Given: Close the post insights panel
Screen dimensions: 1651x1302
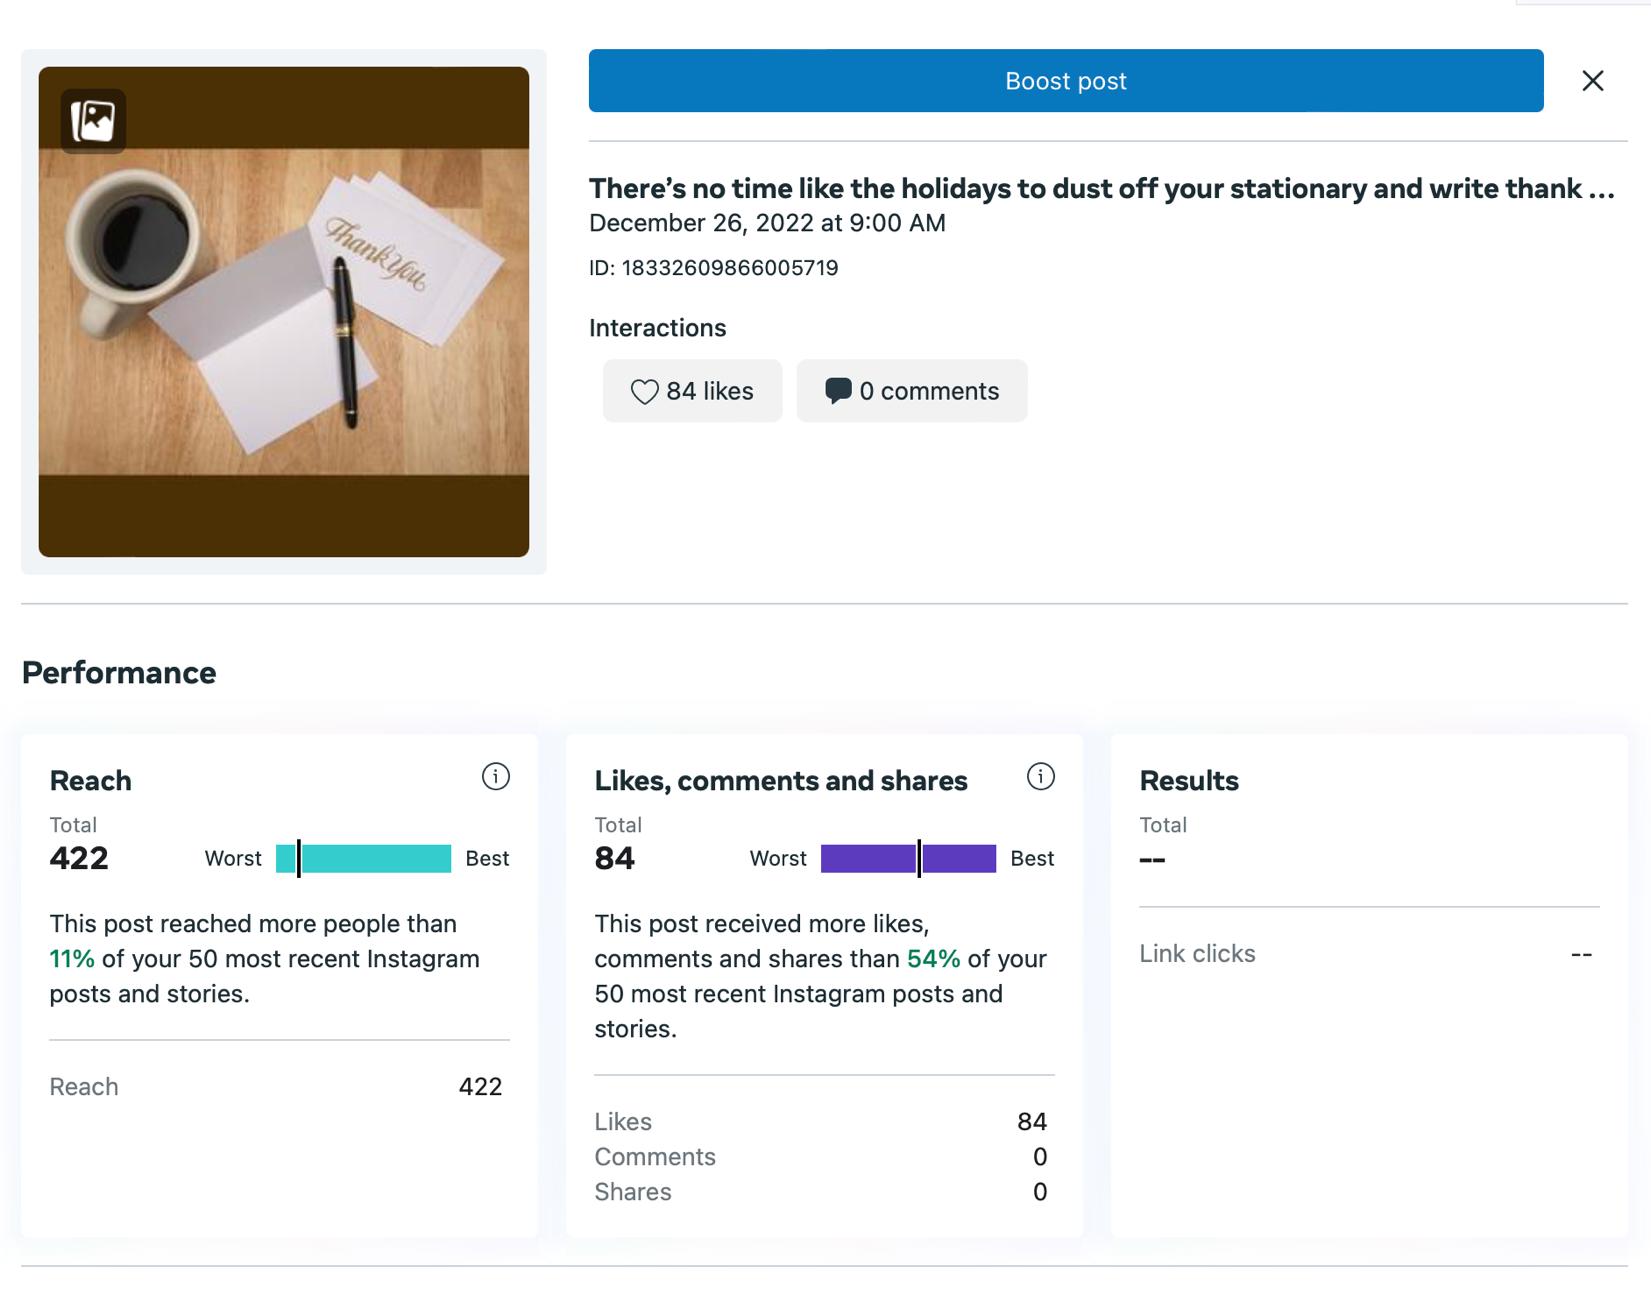Looking at the screenshot, I should coord(1592,81).
